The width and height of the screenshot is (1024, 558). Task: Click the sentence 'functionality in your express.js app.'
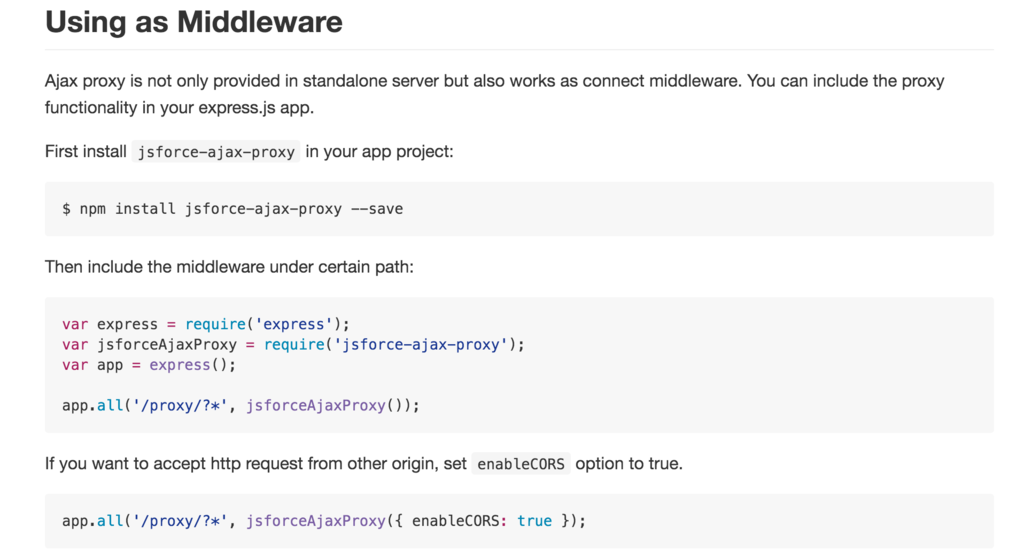click(180, 108)
